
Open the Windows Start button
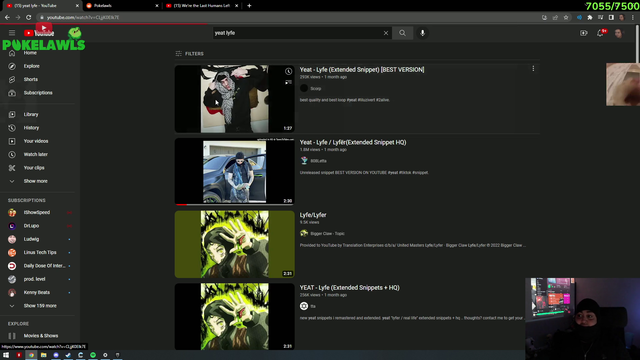[6, 355]
